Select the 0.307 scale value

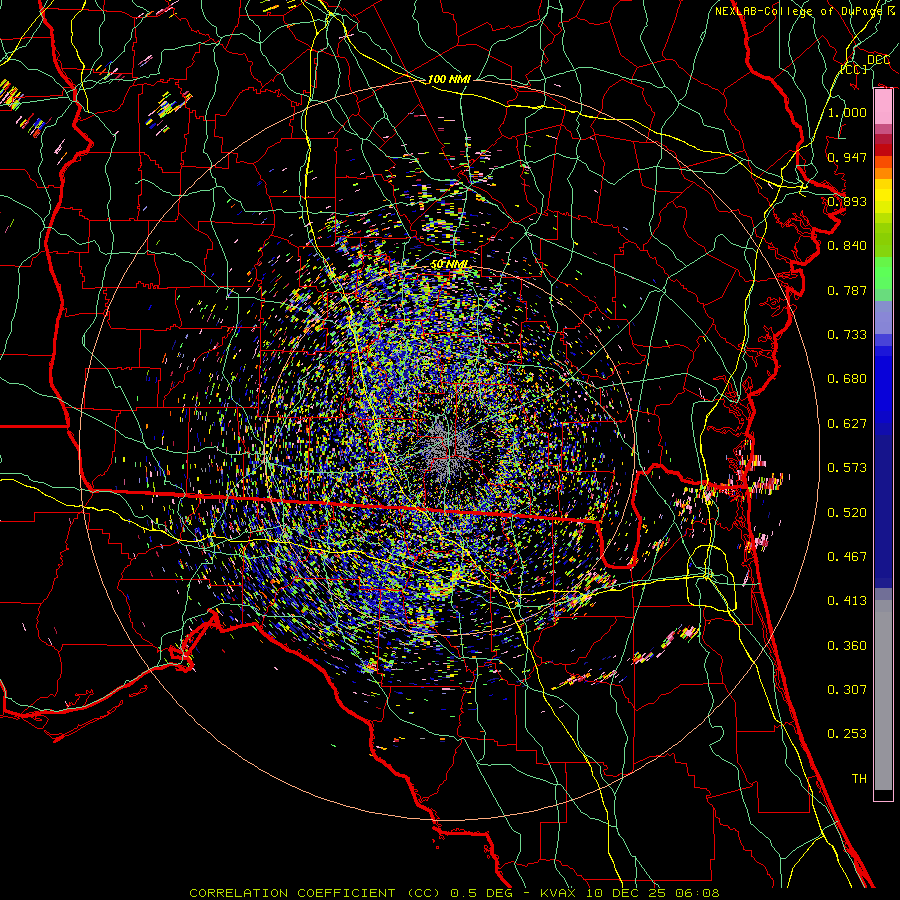point(847,690)
